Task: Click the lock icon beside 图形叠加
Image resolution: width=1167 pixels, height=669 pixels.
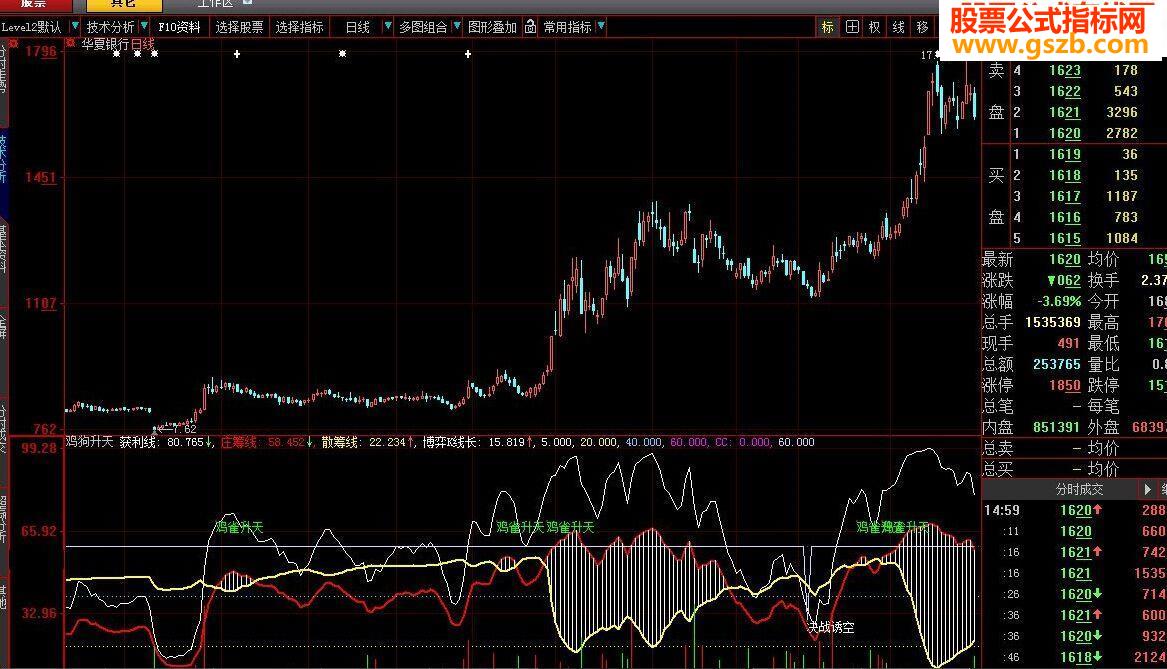Action: 530,27
